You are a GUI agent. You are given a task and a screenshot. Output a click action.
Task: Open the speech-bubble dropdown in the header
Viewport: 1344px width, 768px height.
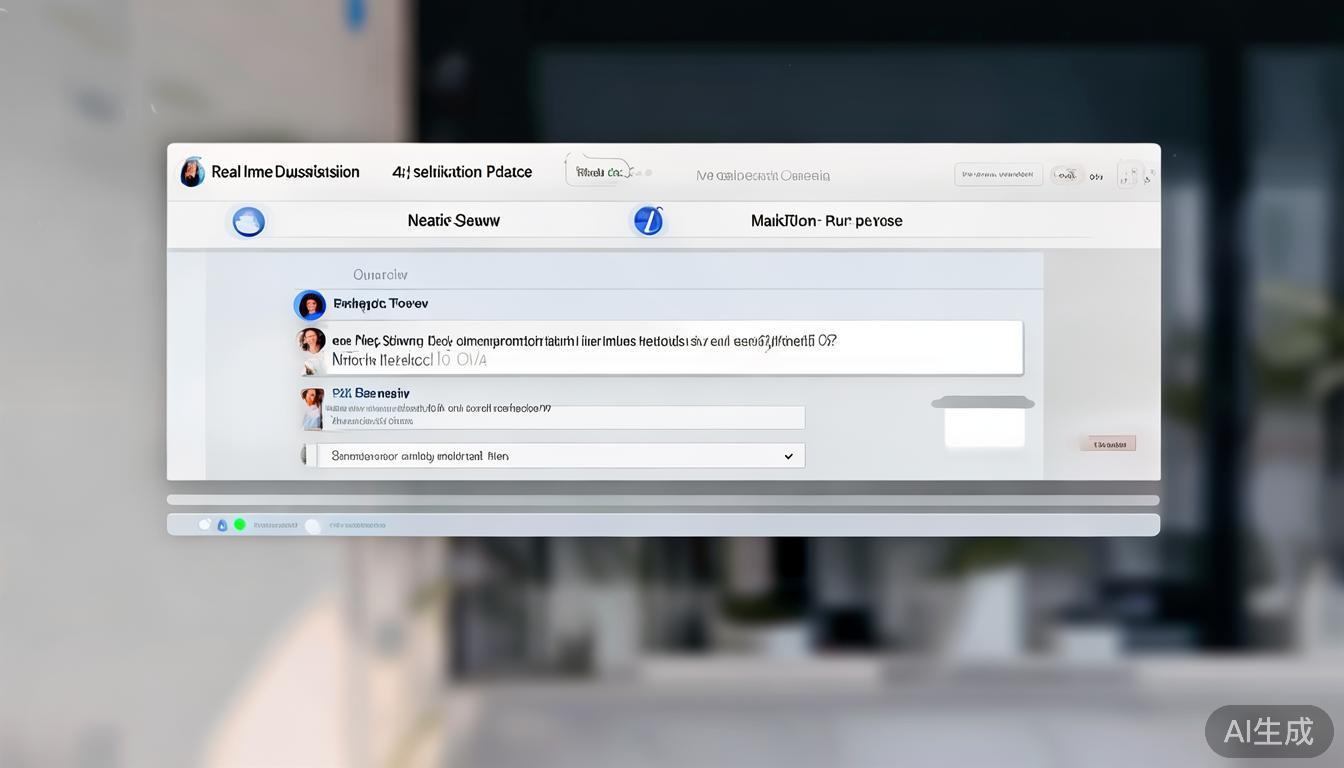[599, 172]
